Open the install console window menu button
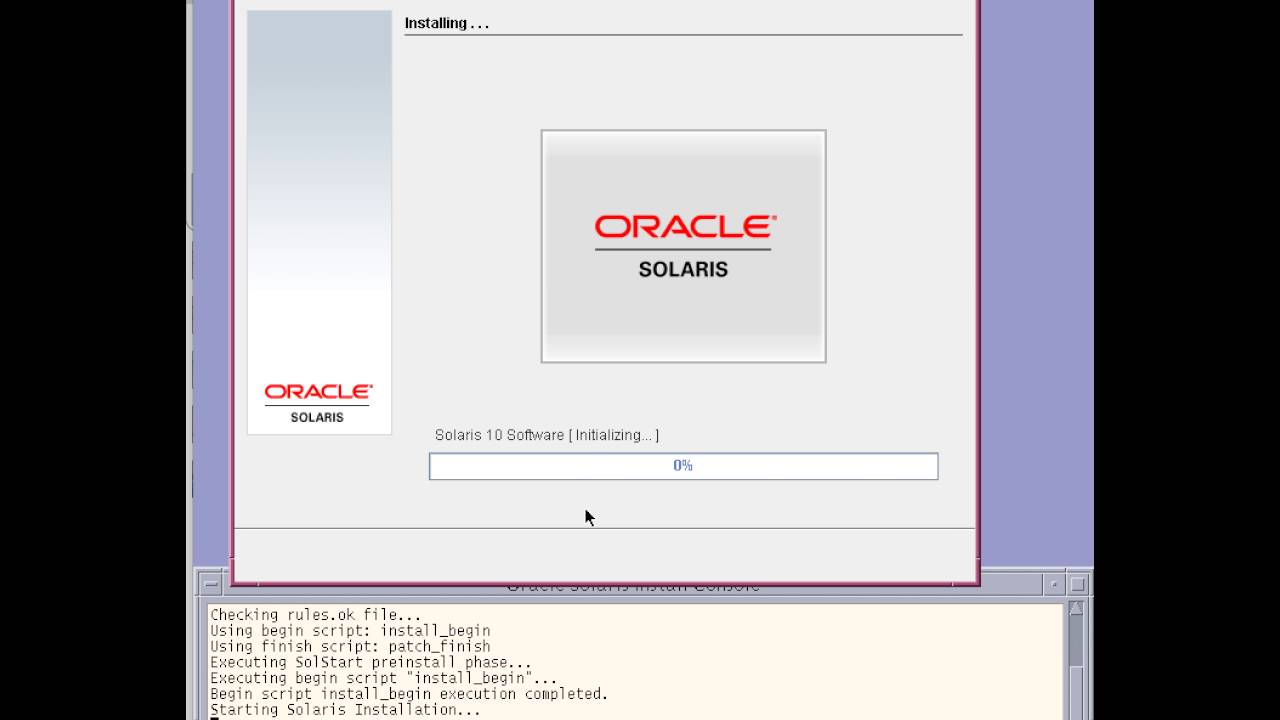The image size is (1280, 720). [210, 585]
